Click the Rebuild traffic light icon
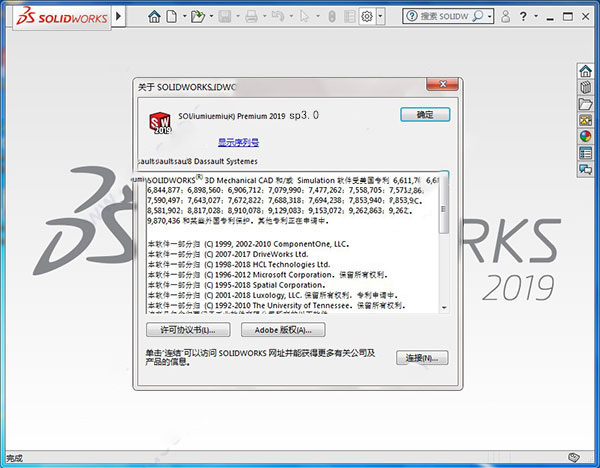This screenshot has width=600, height=468. (x=332, y=16)
